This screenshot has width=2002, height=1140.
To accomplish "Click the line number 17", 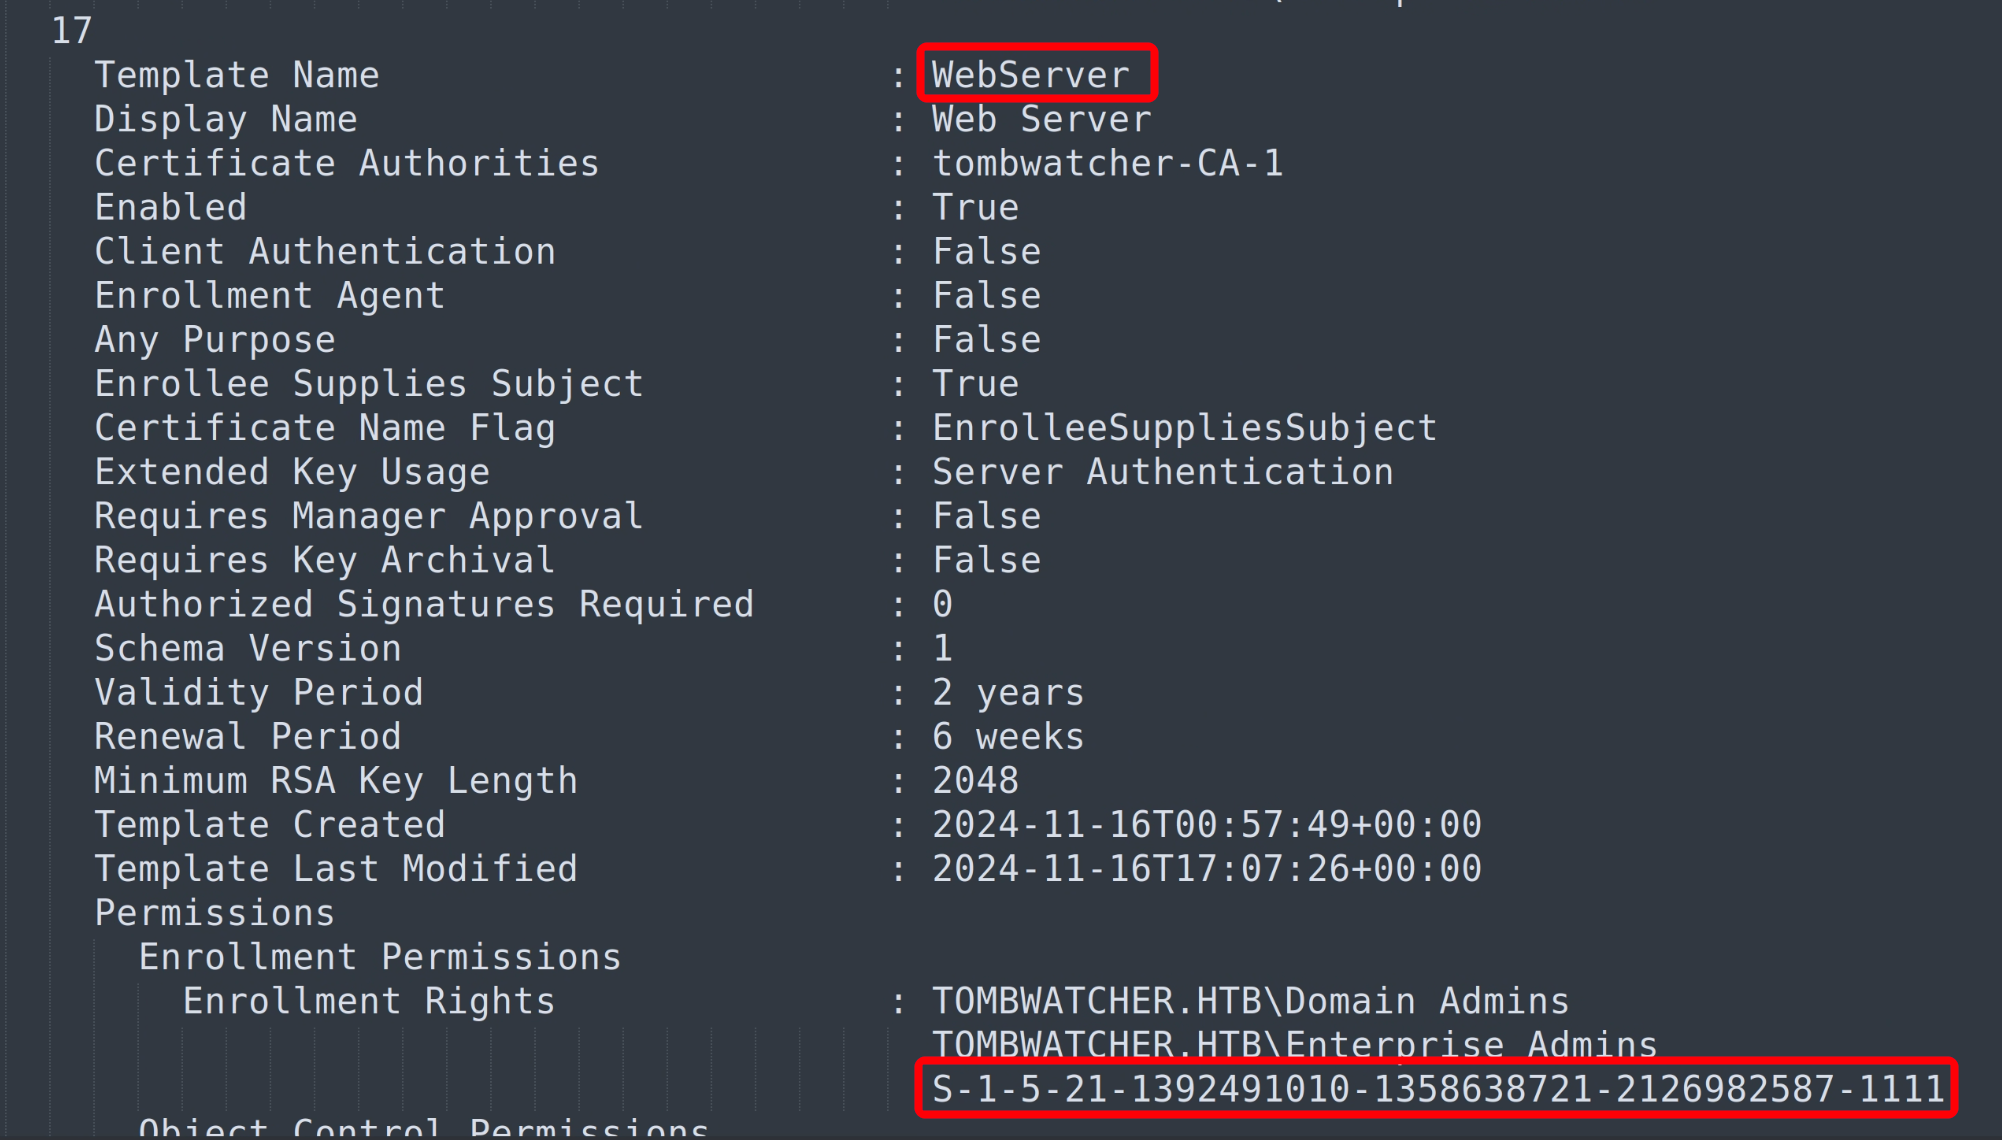I will (x=71, y=31).
